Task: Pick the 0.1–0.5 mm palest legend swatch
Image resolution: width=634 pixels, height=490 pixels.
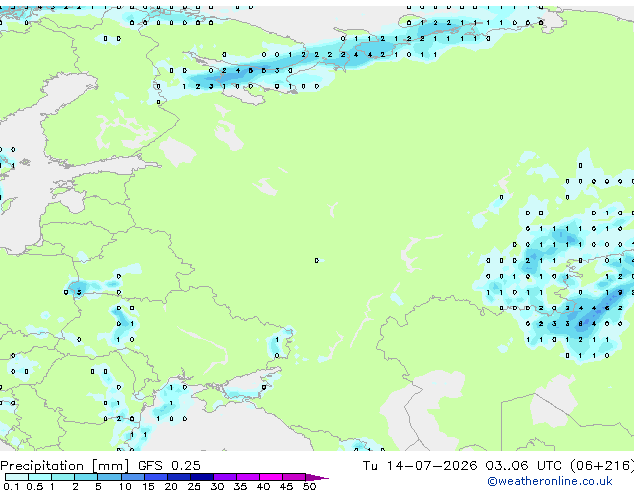Action: click(17, 477)
